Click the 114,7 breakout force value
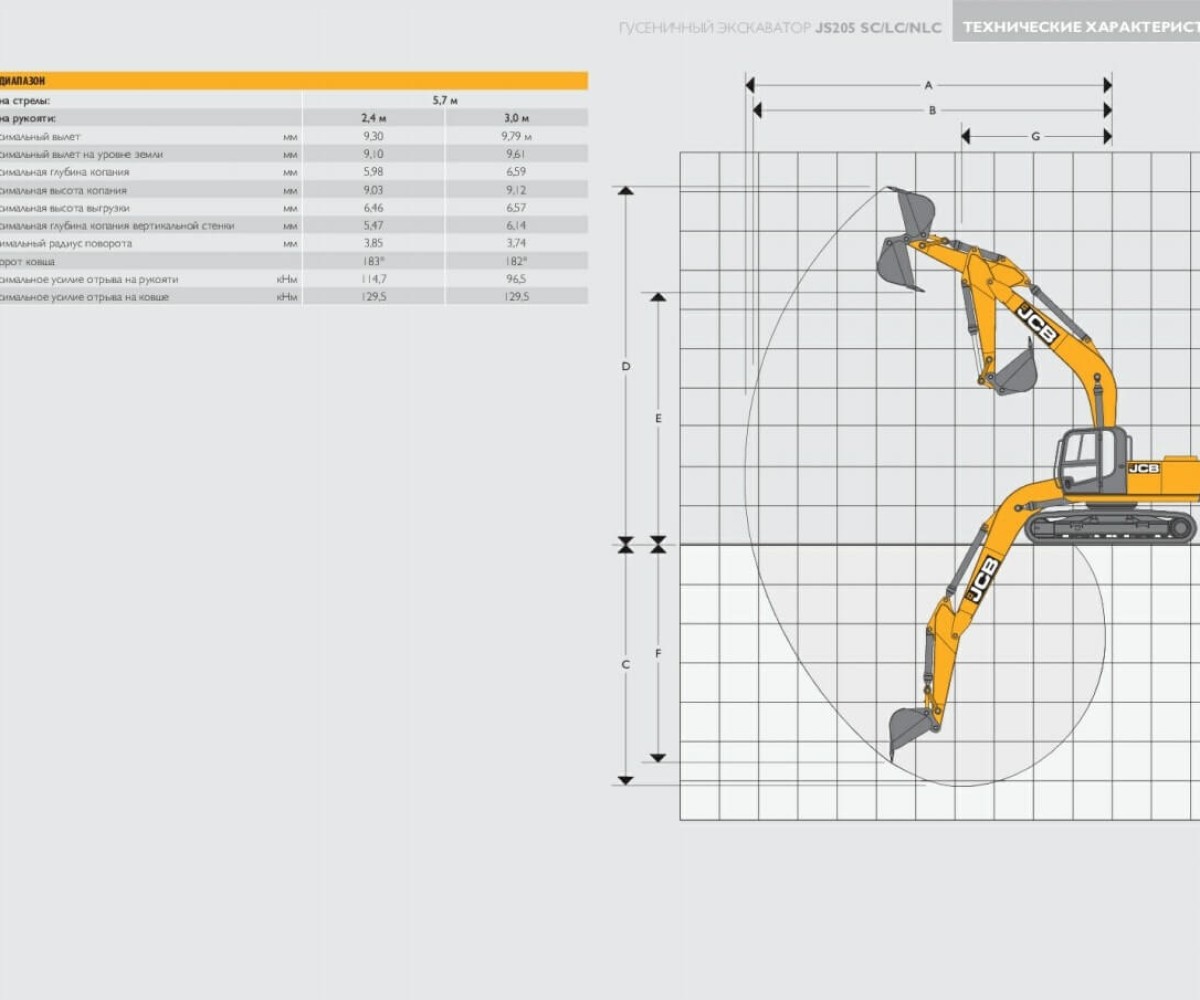The height and width of the screenshot is (1000, 1200). (x=374, y=280)
